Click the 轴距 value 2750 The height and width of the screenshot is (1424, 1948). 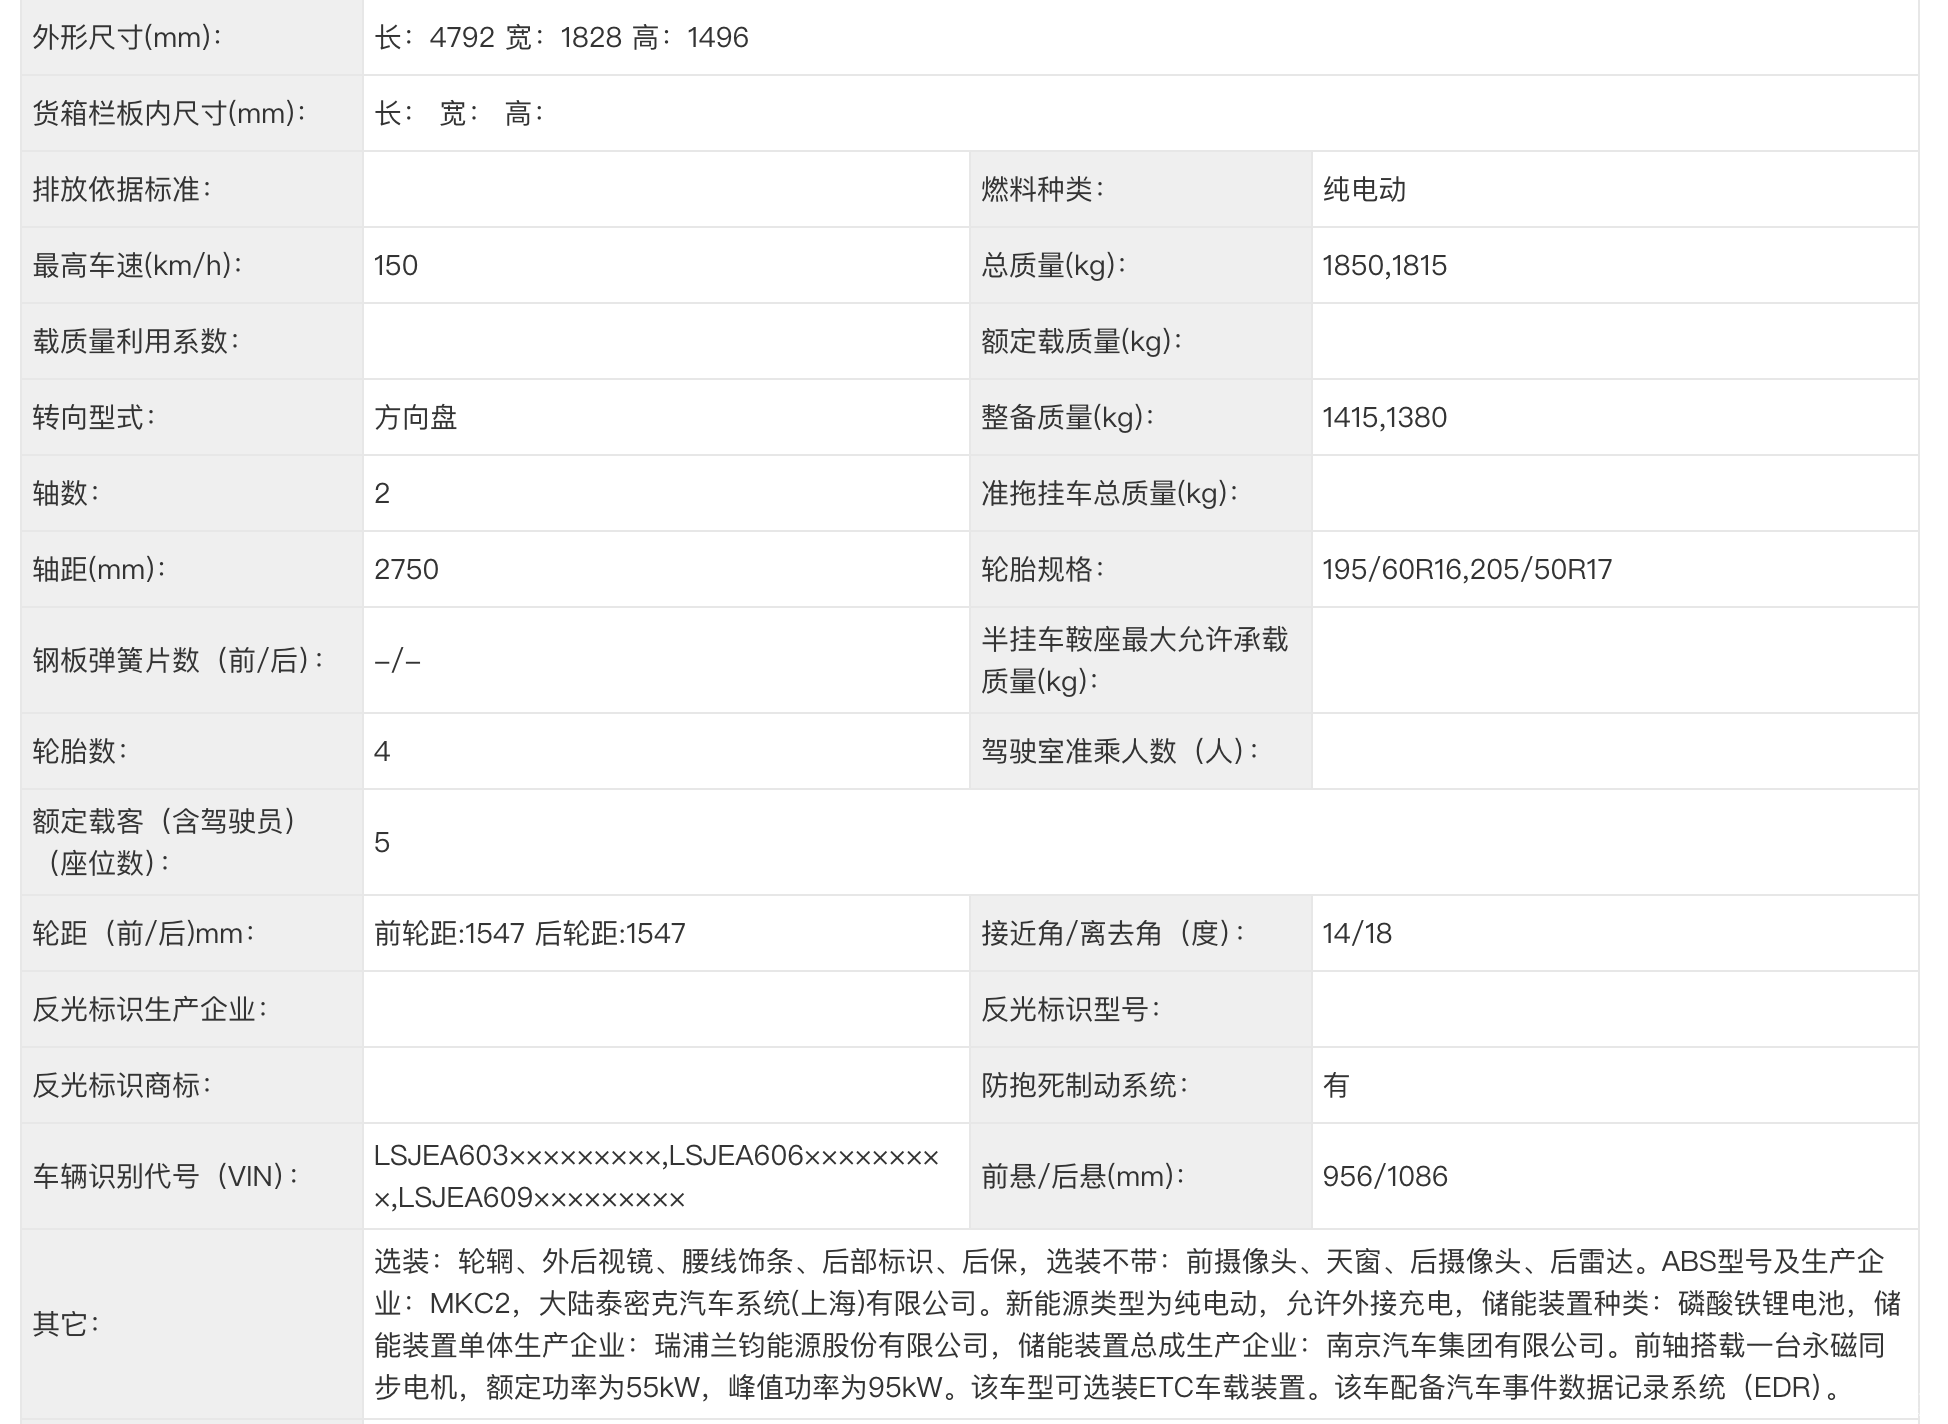406,569
